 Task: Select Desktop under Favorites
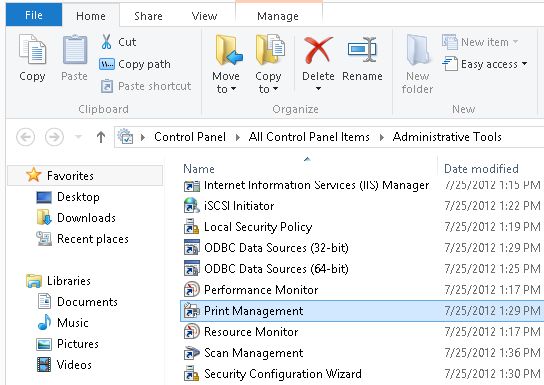point(78,197)
